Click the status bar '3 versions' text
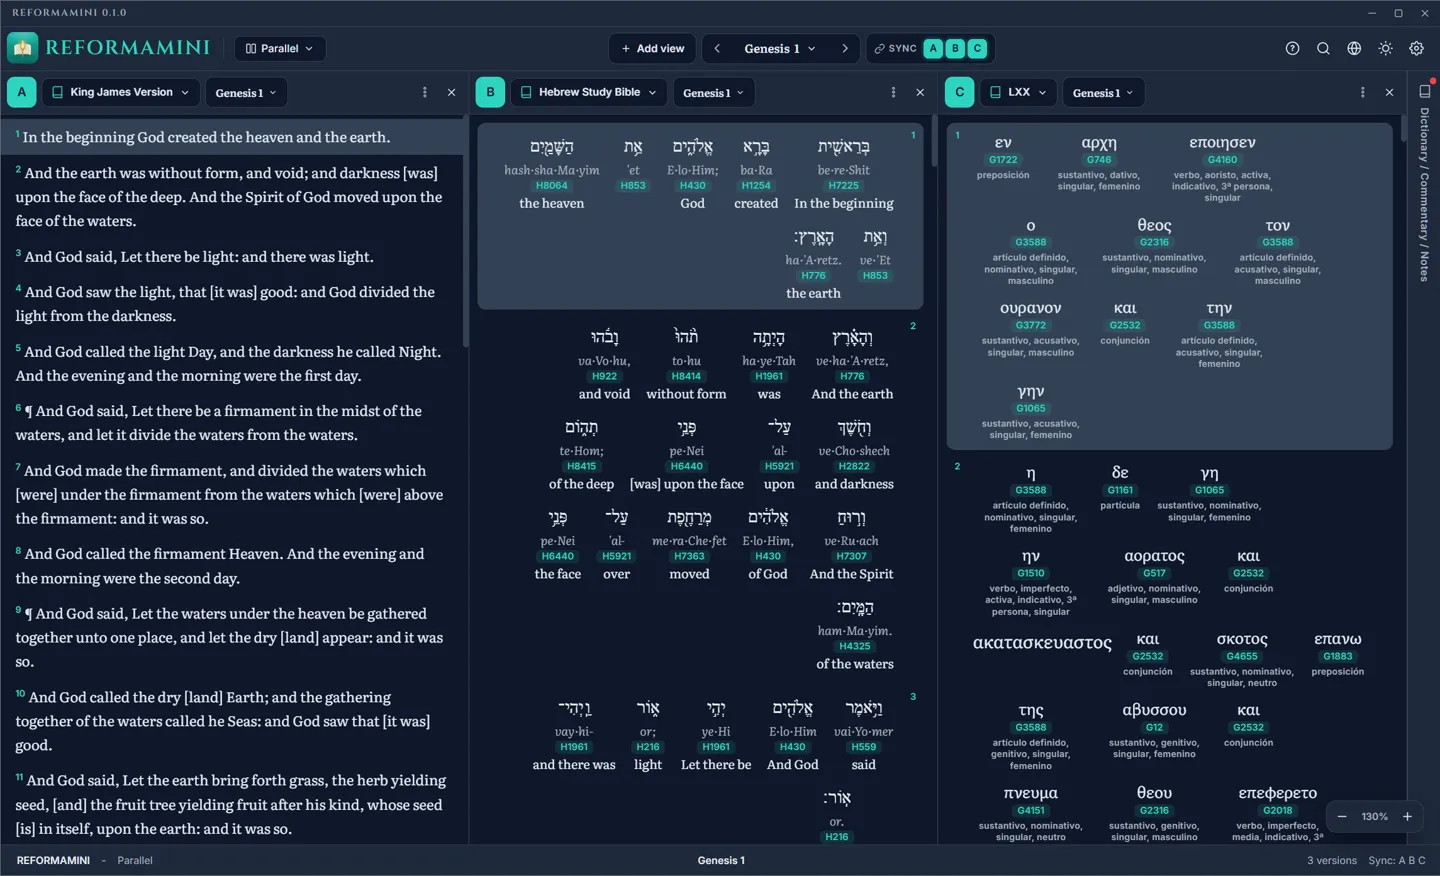1440x876 pixels. coord(1331,861)
